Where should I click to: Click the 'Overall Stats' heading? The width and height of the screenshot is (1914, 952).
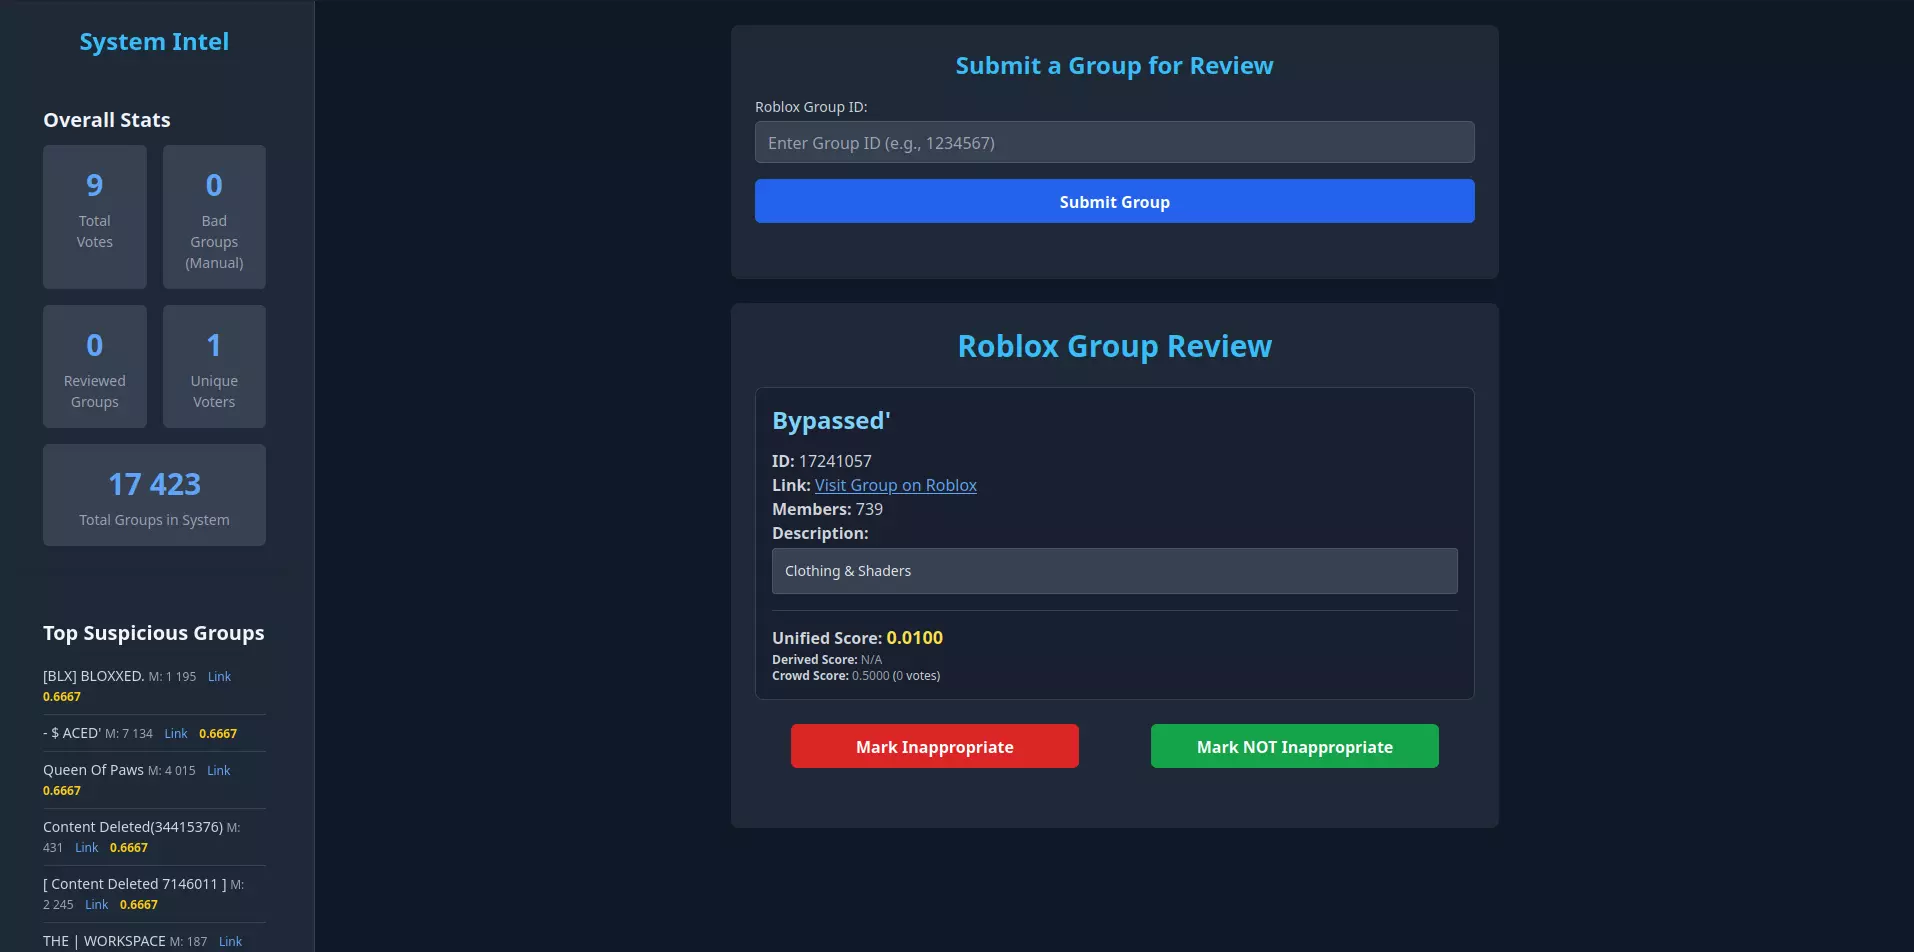pyautogui.click(x=107, y=120)
